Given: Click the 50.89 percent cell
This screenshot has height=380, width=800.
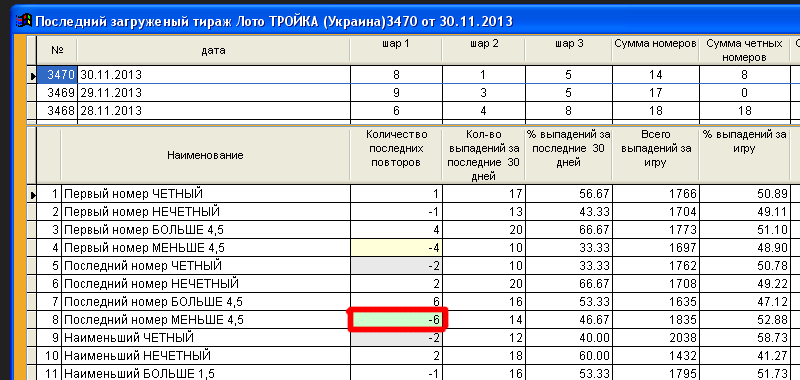Looking at the screenshot, I should [744, 194].
